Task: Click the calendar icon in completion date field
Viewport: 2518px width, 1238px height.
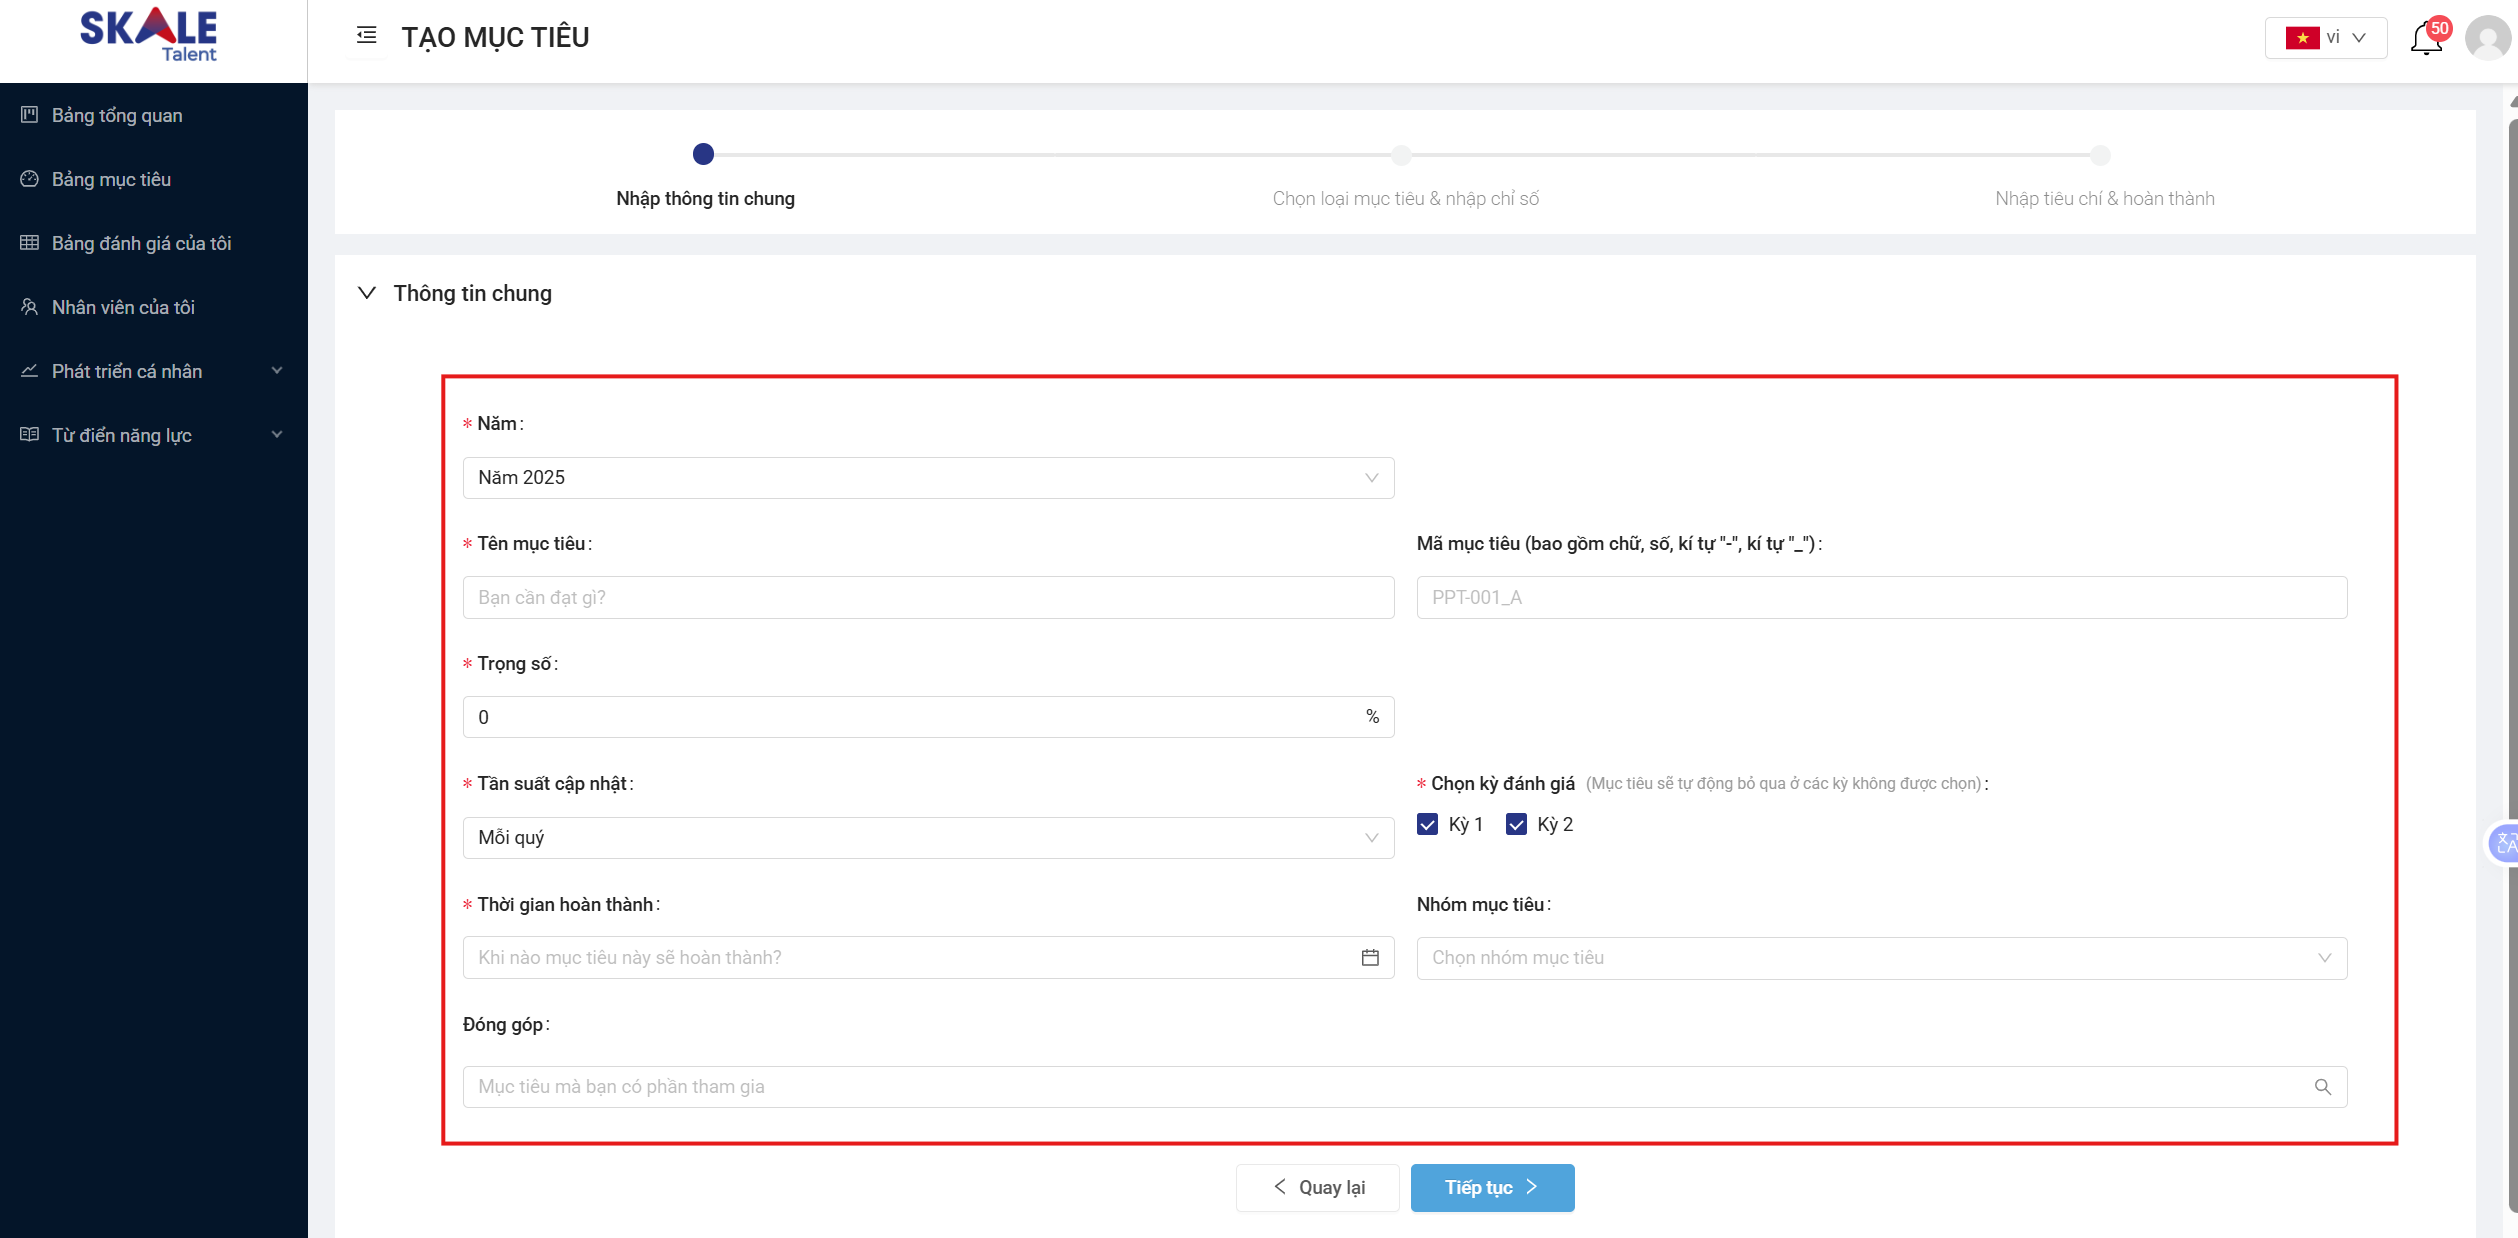Action: [x=1370, y=958]
